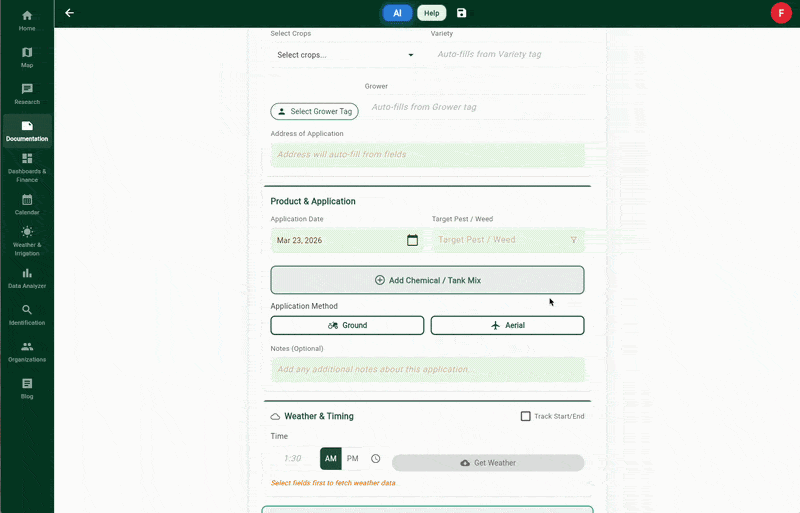This screenshot has height=513, width=800.
Task: Enable Track Start/End checkbox
Action: 526,417
